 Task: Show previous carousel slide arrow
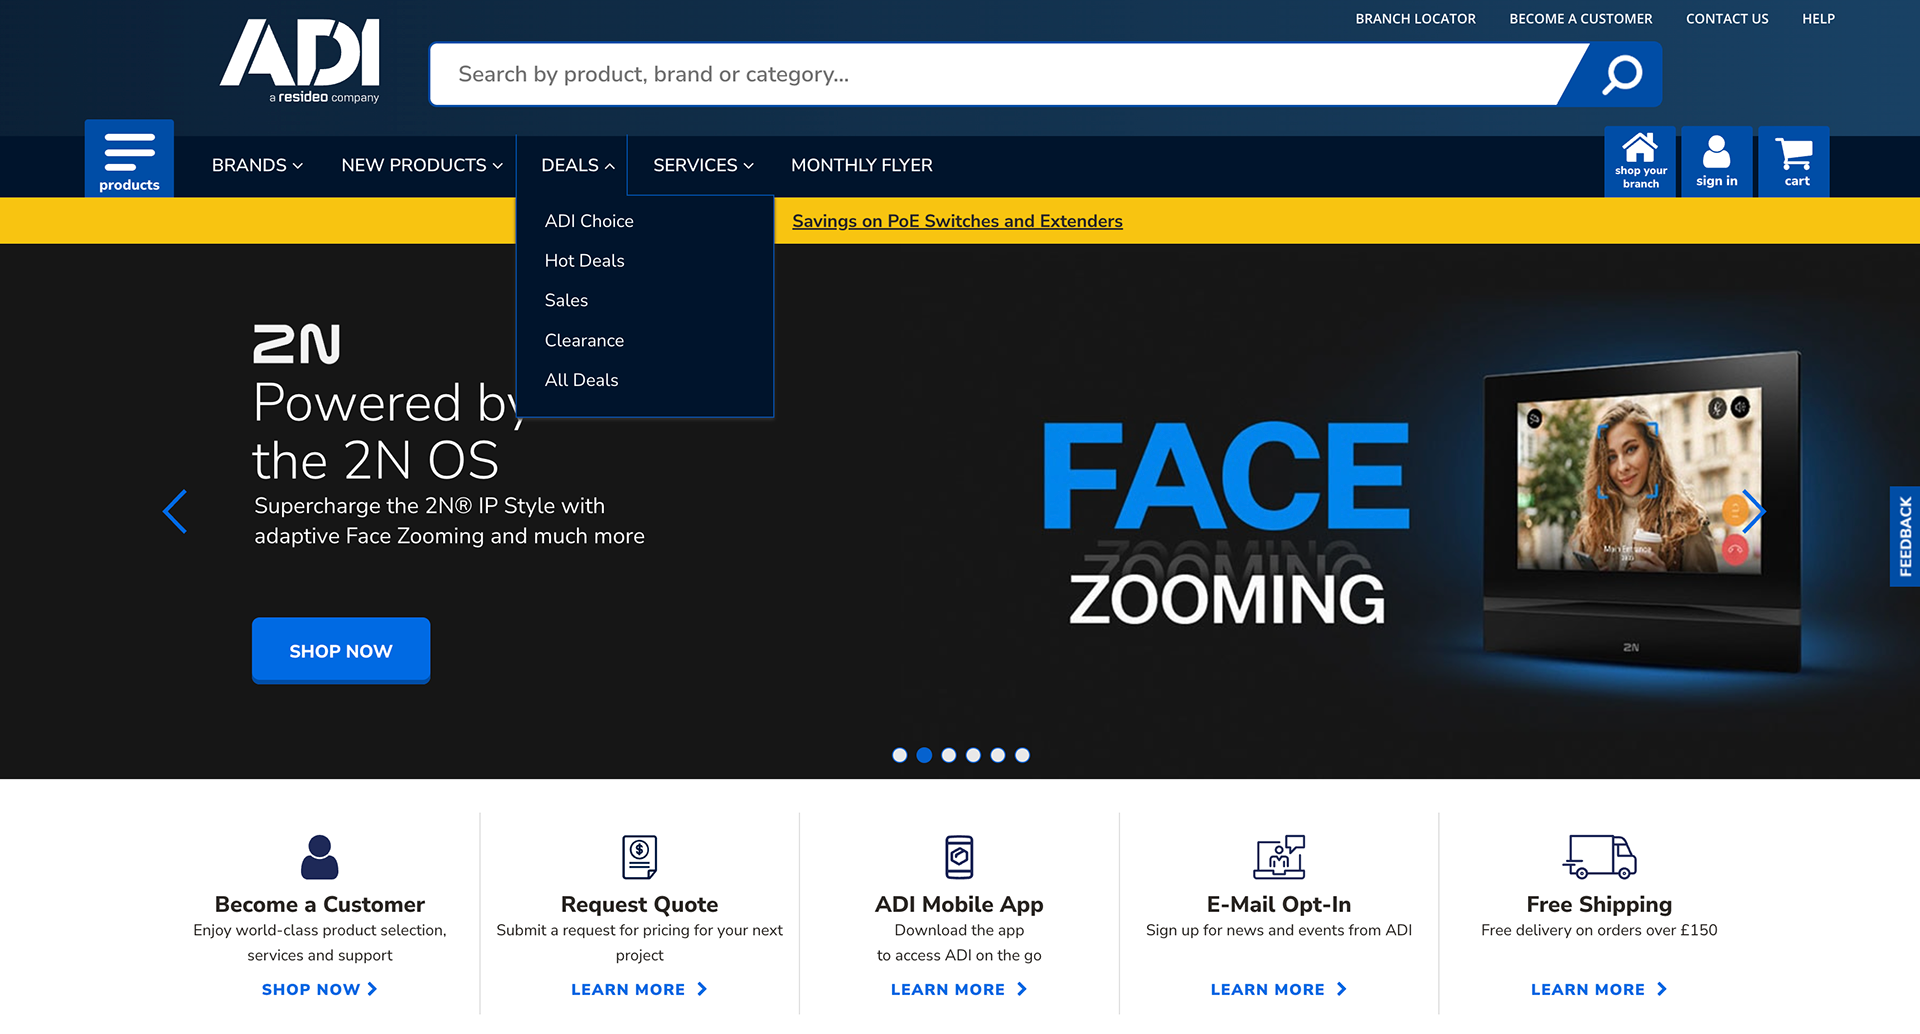click(175, 511)
